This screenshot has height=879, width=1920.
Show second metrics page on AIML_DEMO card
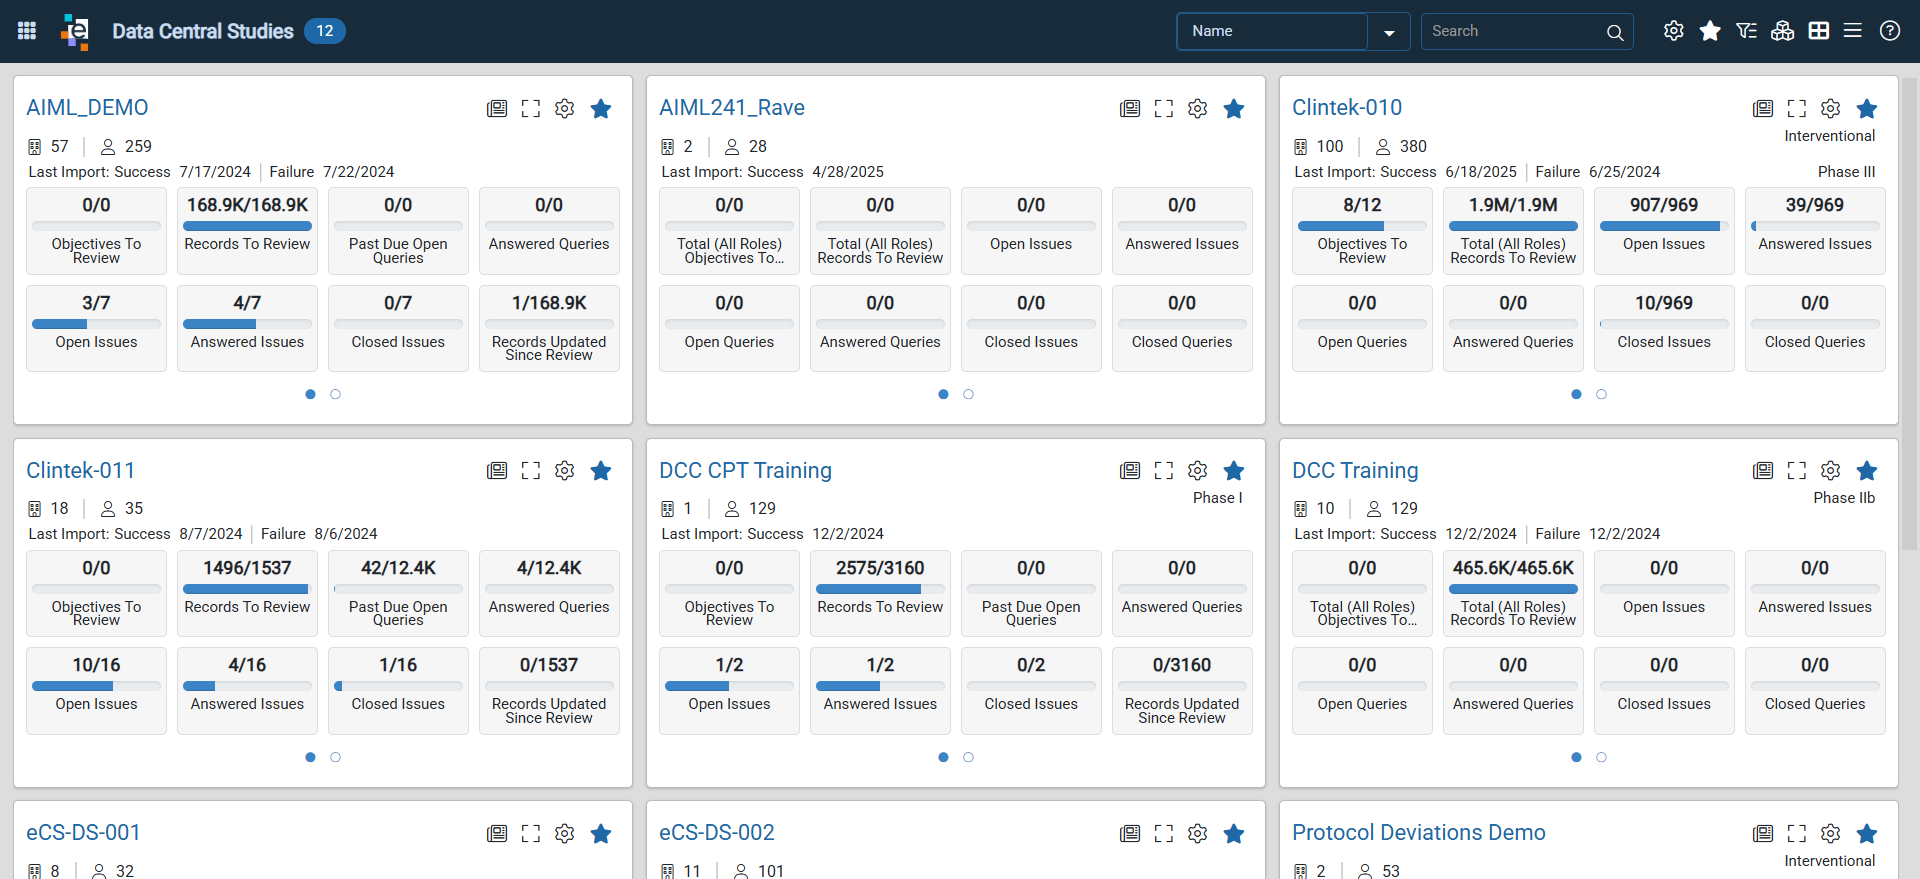coord(335,394)
